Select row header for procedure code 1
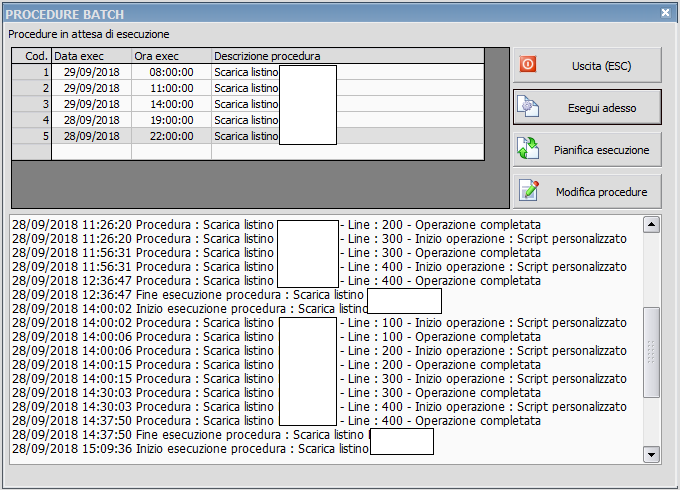Screen dimensions: 680x490 (31, 72)
